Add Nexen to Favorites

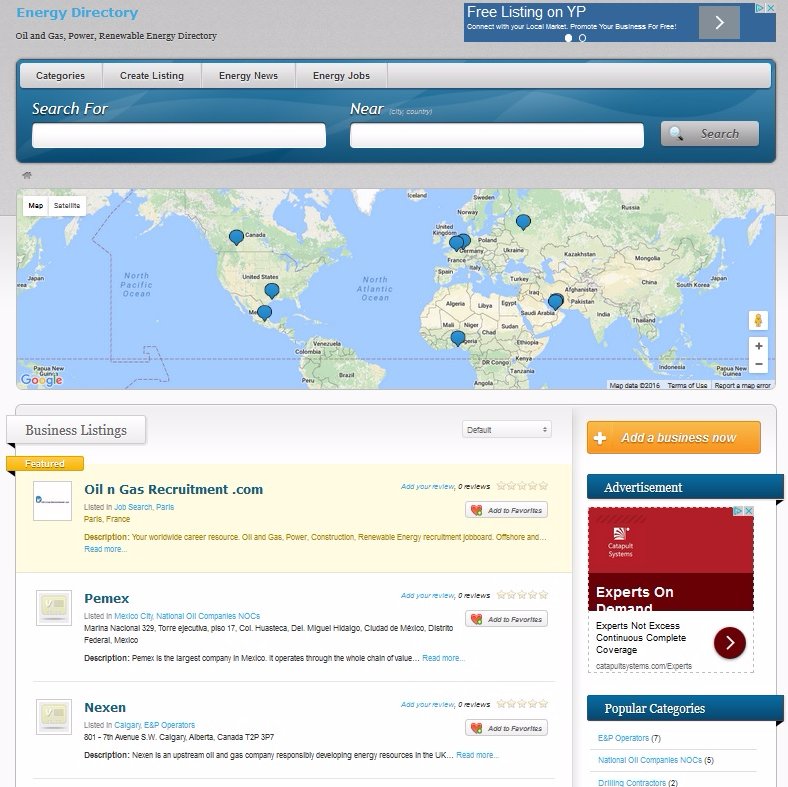pos(507,728)
